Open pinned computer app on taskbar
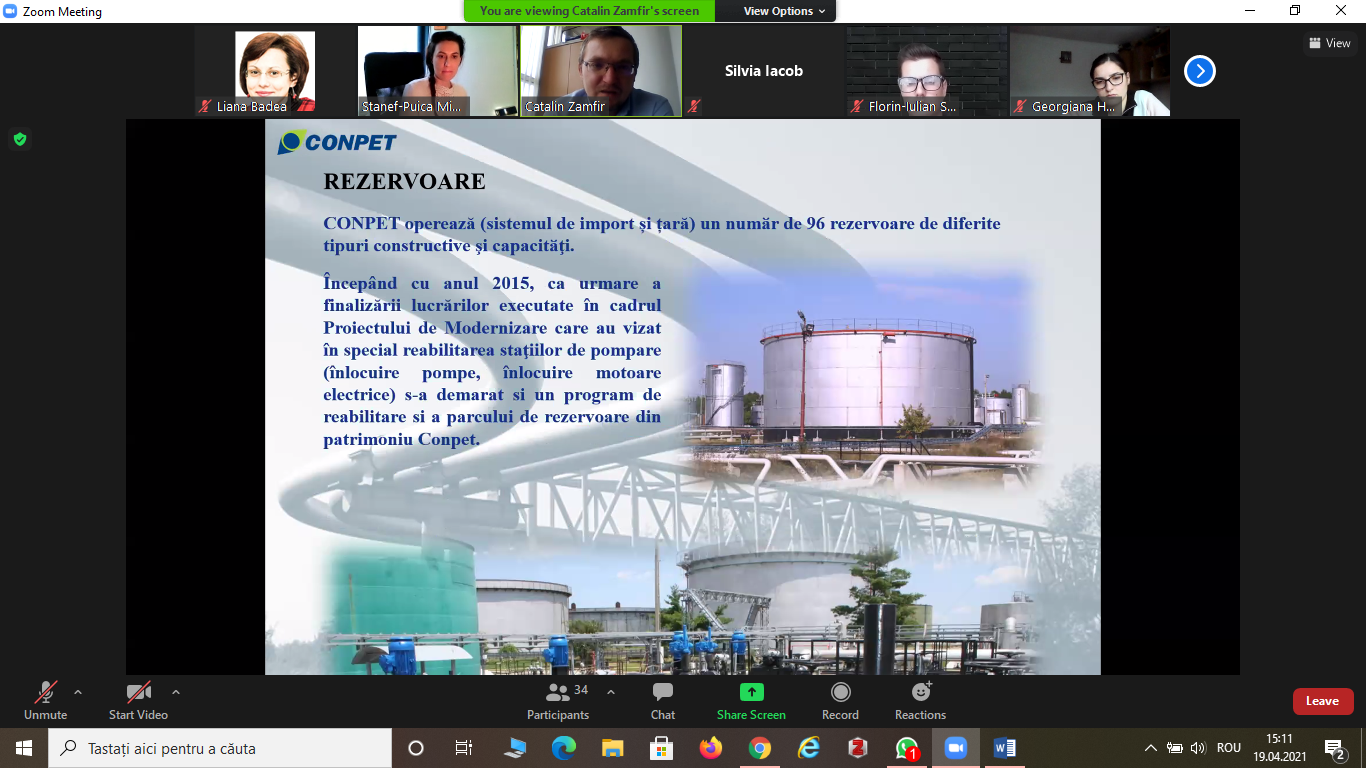The image size is (1366, 768). pos(514,748)
